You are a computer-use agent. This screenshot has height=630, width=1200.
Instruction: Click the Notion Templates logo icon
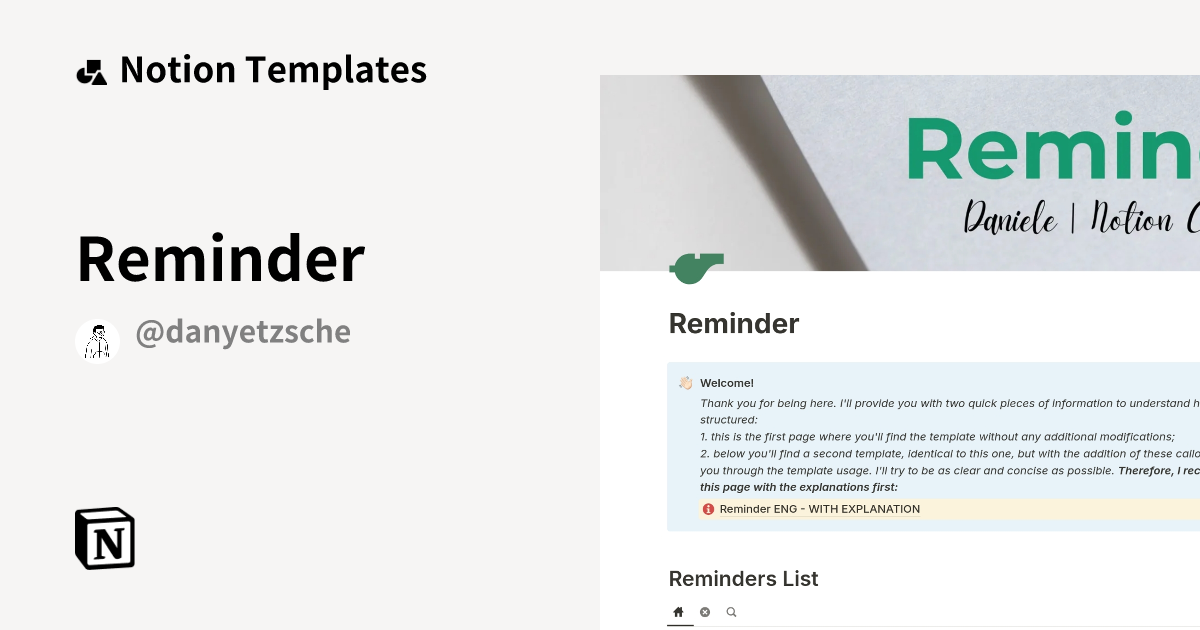(91, 70)
